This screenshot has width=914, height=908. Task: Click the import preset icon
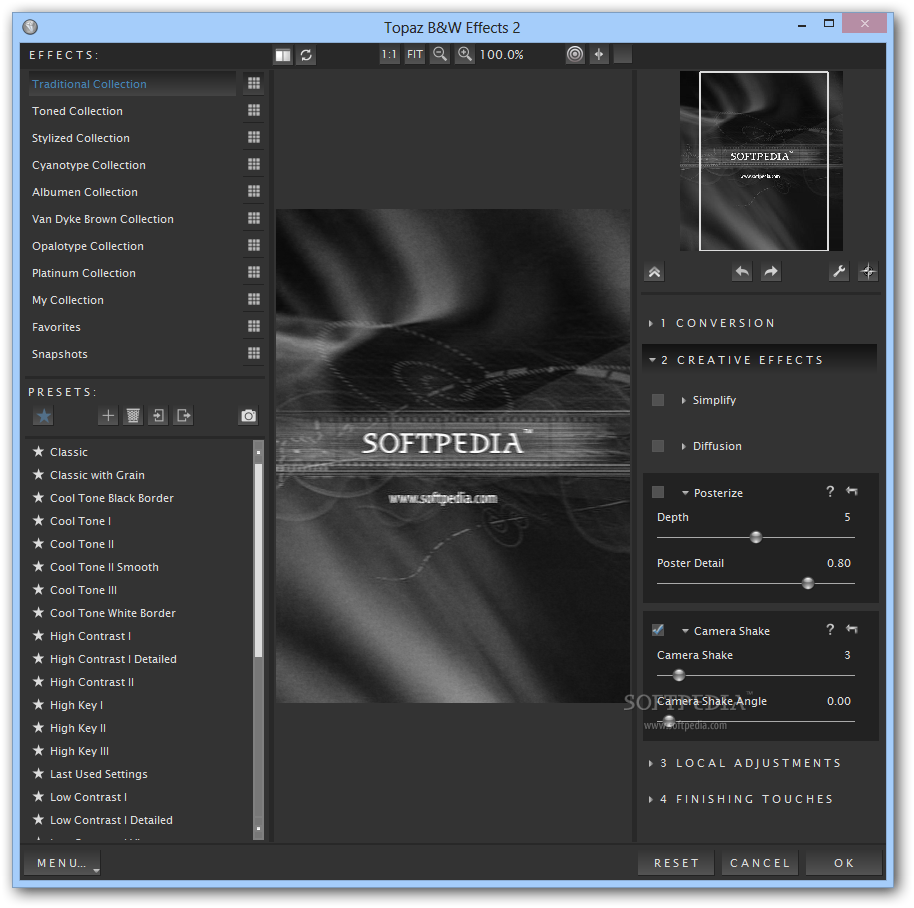(158, 416)
